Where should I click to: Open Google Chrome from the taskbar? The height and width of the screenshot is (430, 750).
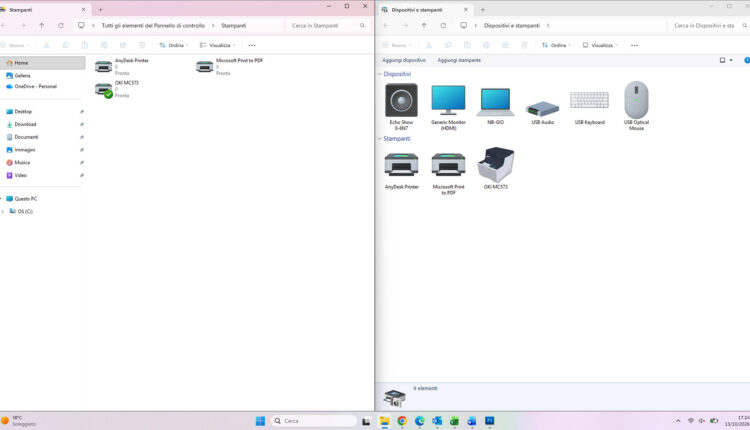point(402,421)
